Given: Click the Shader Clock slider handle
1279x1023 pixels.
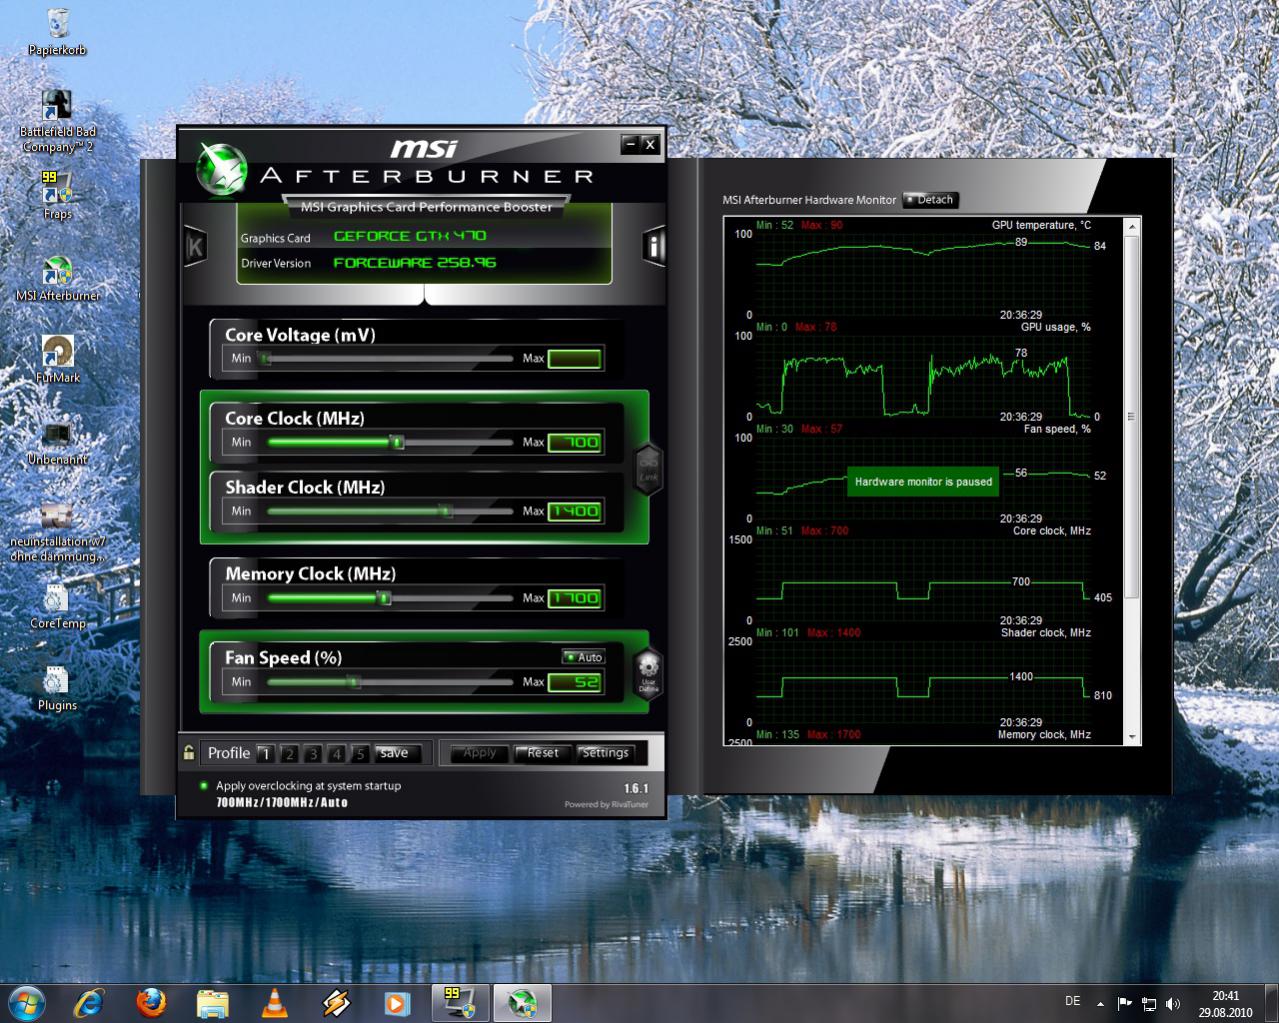Looking at the screenshot, I should (x=446, y=511).
